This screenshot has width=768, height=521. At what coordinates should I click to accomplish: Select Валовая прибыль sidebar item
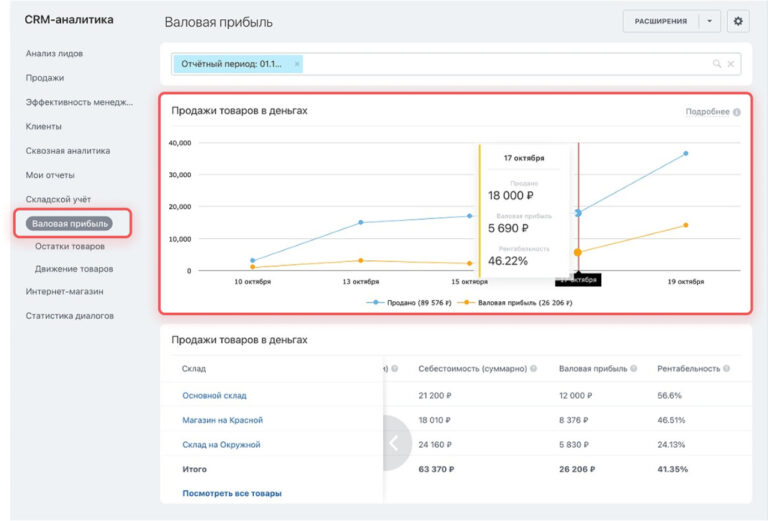pyautogui.click(x=70, y=224)
